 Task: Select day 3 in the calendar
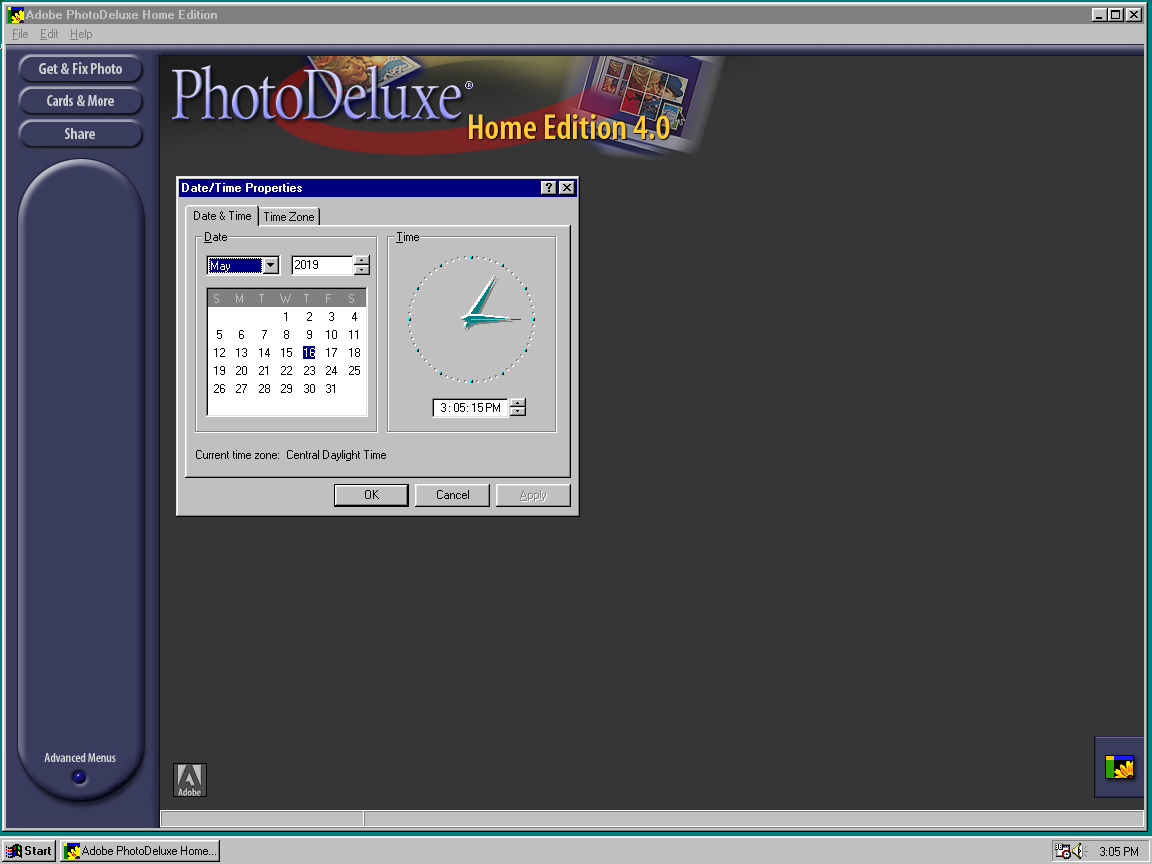click(331, 317)
